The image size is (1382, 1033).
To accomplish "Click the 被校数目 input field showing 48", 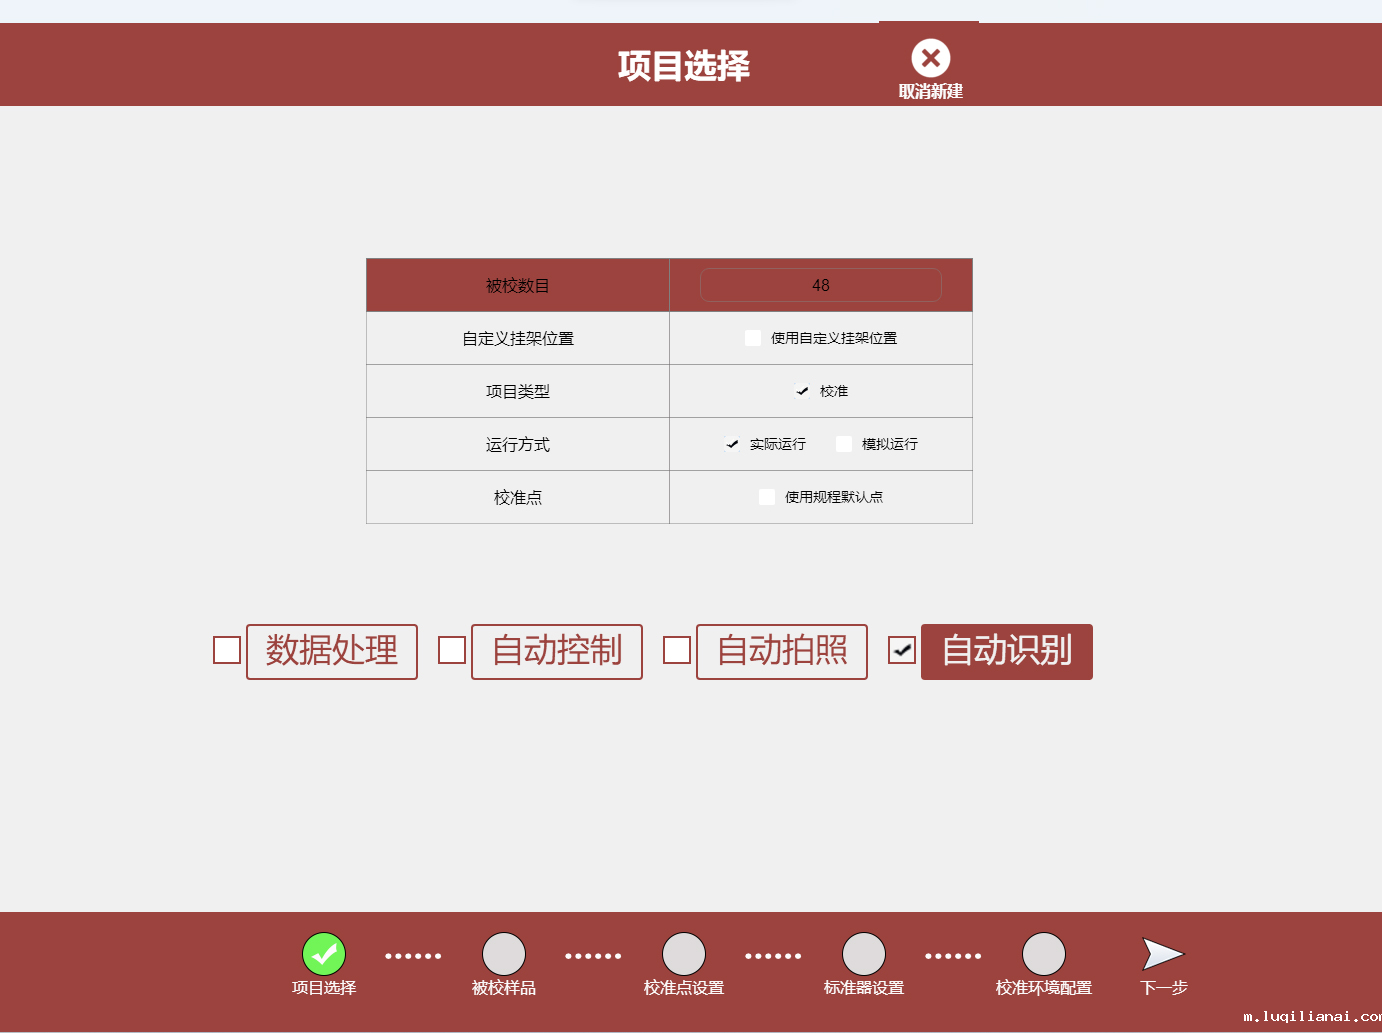I will tap(820, 285).
